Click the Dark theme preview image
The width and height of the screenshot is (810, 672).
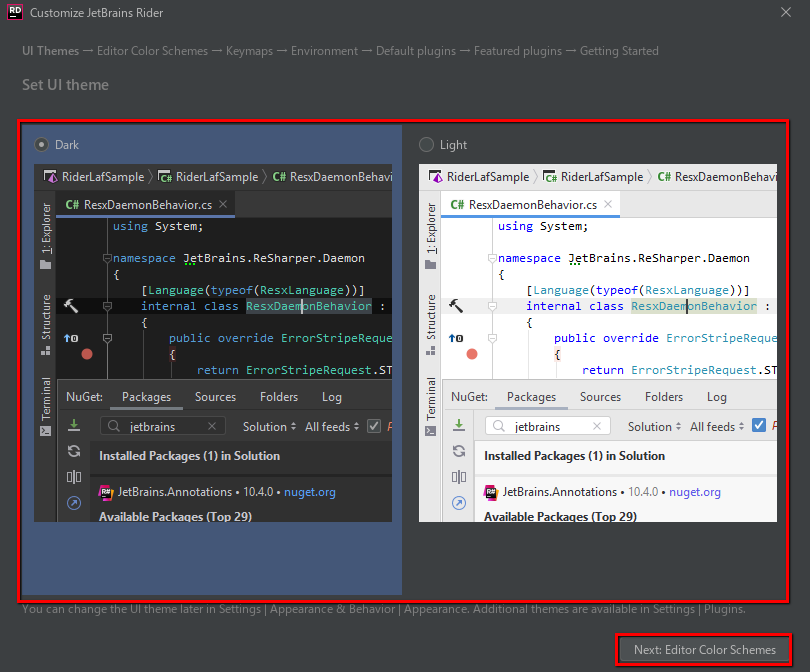(213, 343)
